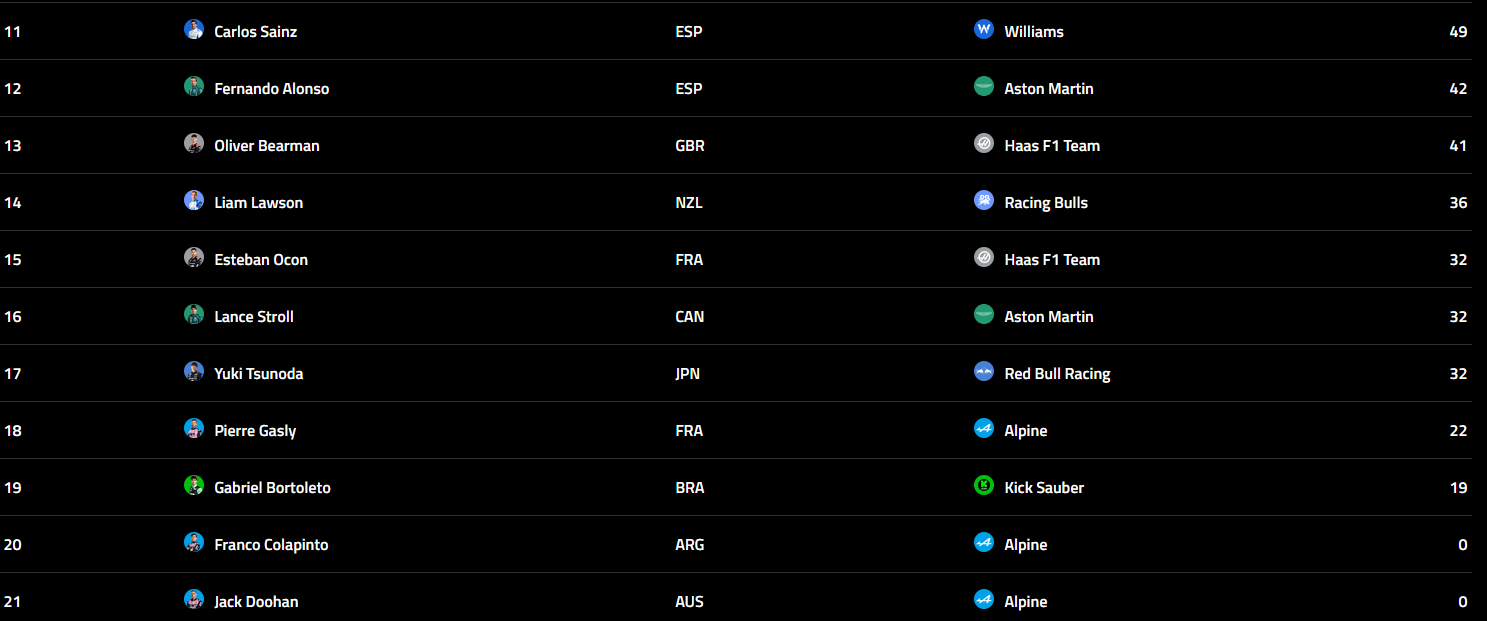Click the Red Bull Racing logo icon
Viewport: 1487px width, 621px height.
point(984,372)
